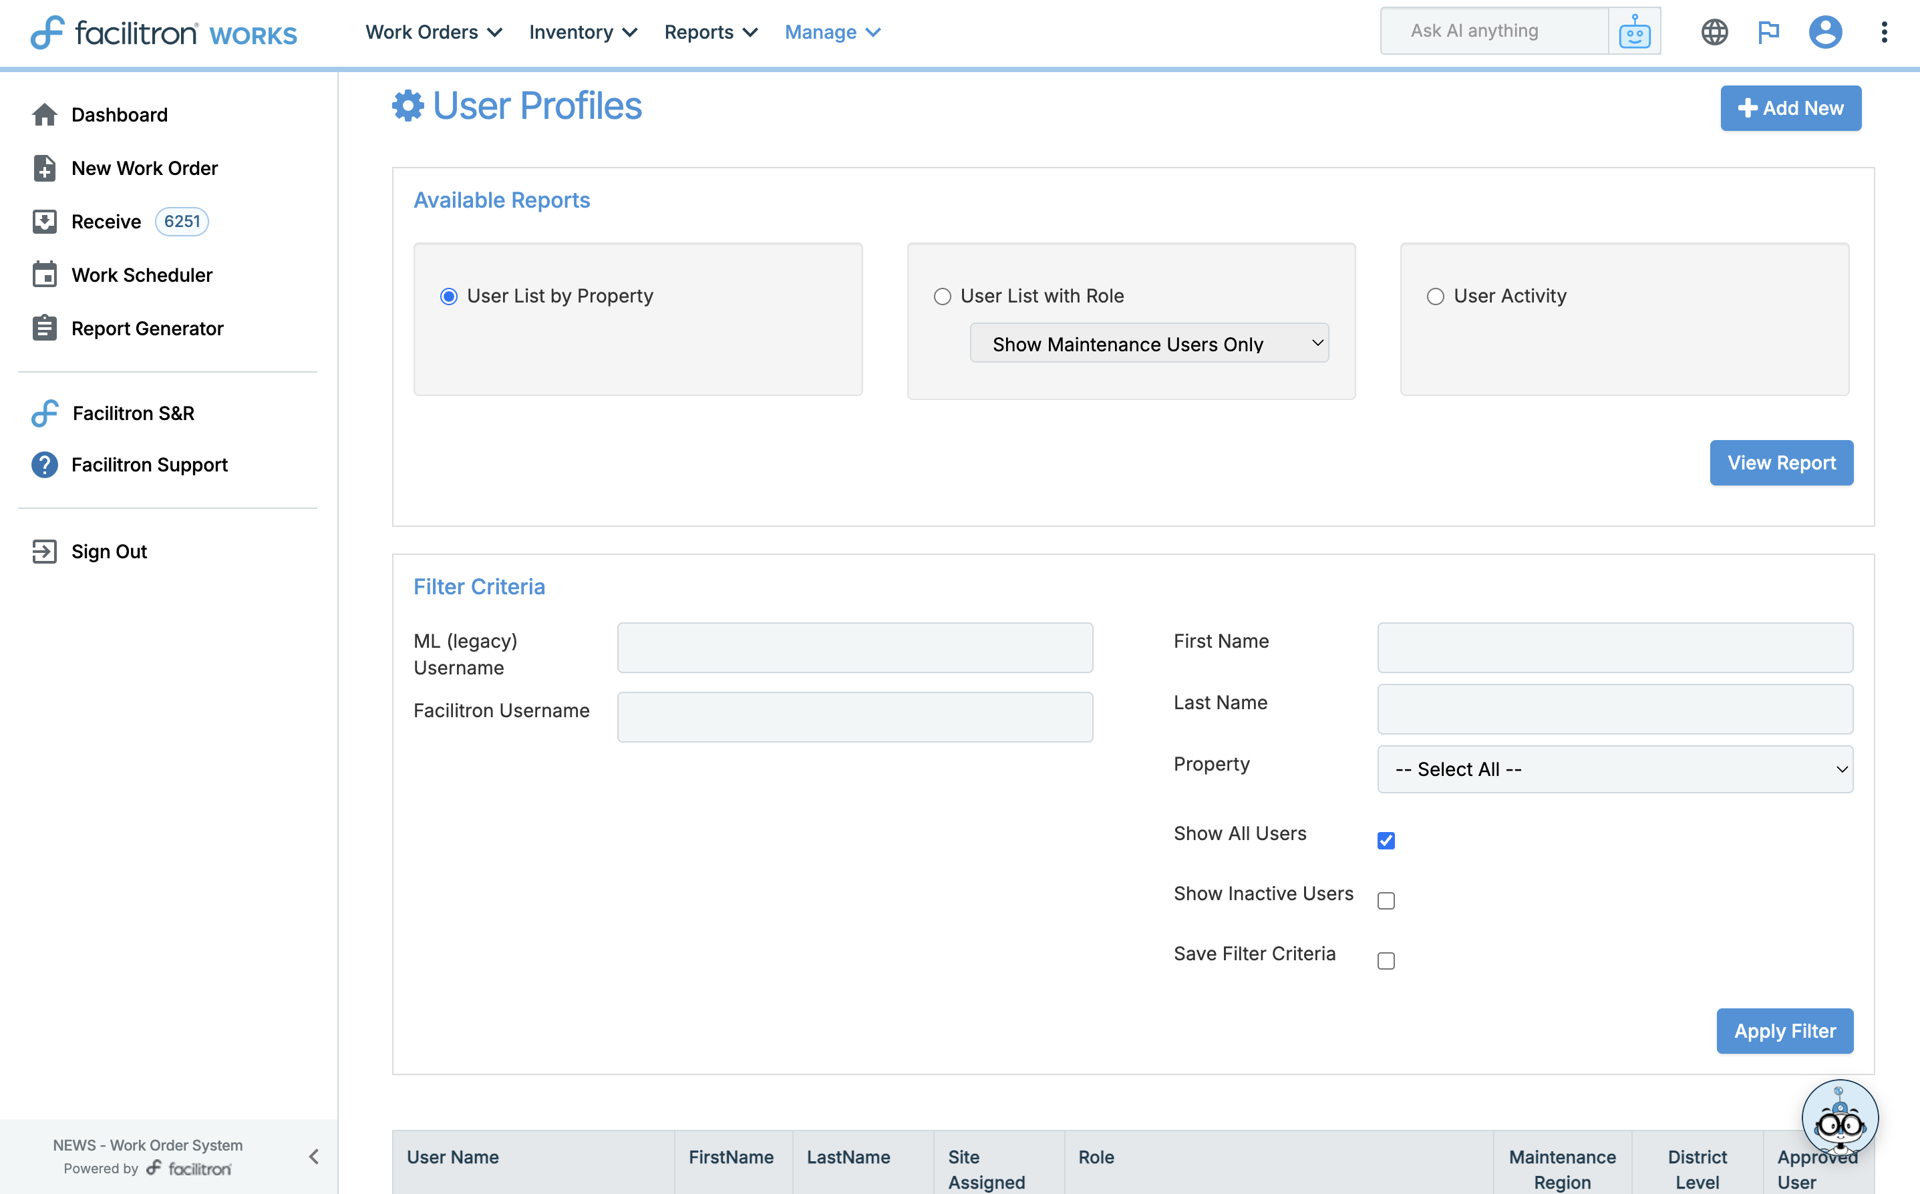Screen dimensions: 1920x1194
Task: Expand the Property Select All dropdown
Action: [1614, 769]
